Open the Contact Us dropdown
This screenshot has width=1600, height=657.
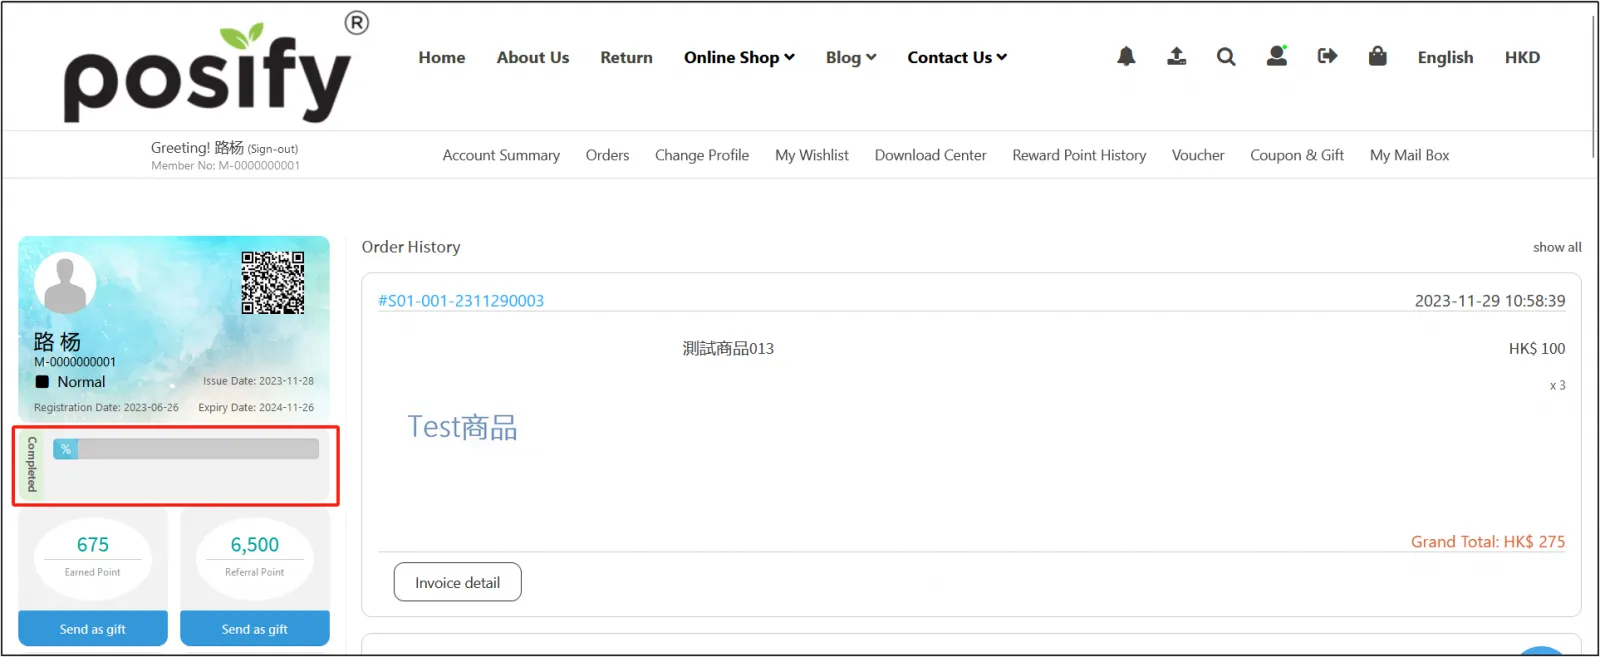(956, 58)
